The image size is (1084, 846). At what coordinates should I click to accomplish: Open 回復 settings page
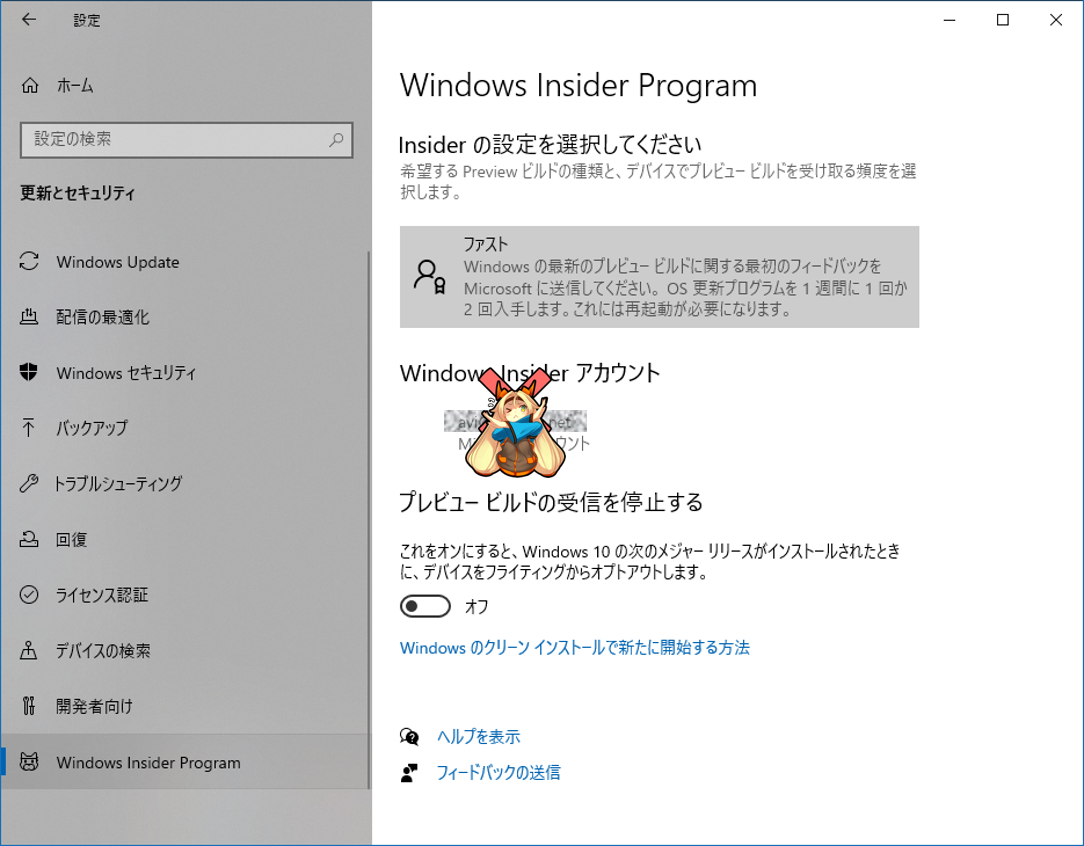pos(185,539)
